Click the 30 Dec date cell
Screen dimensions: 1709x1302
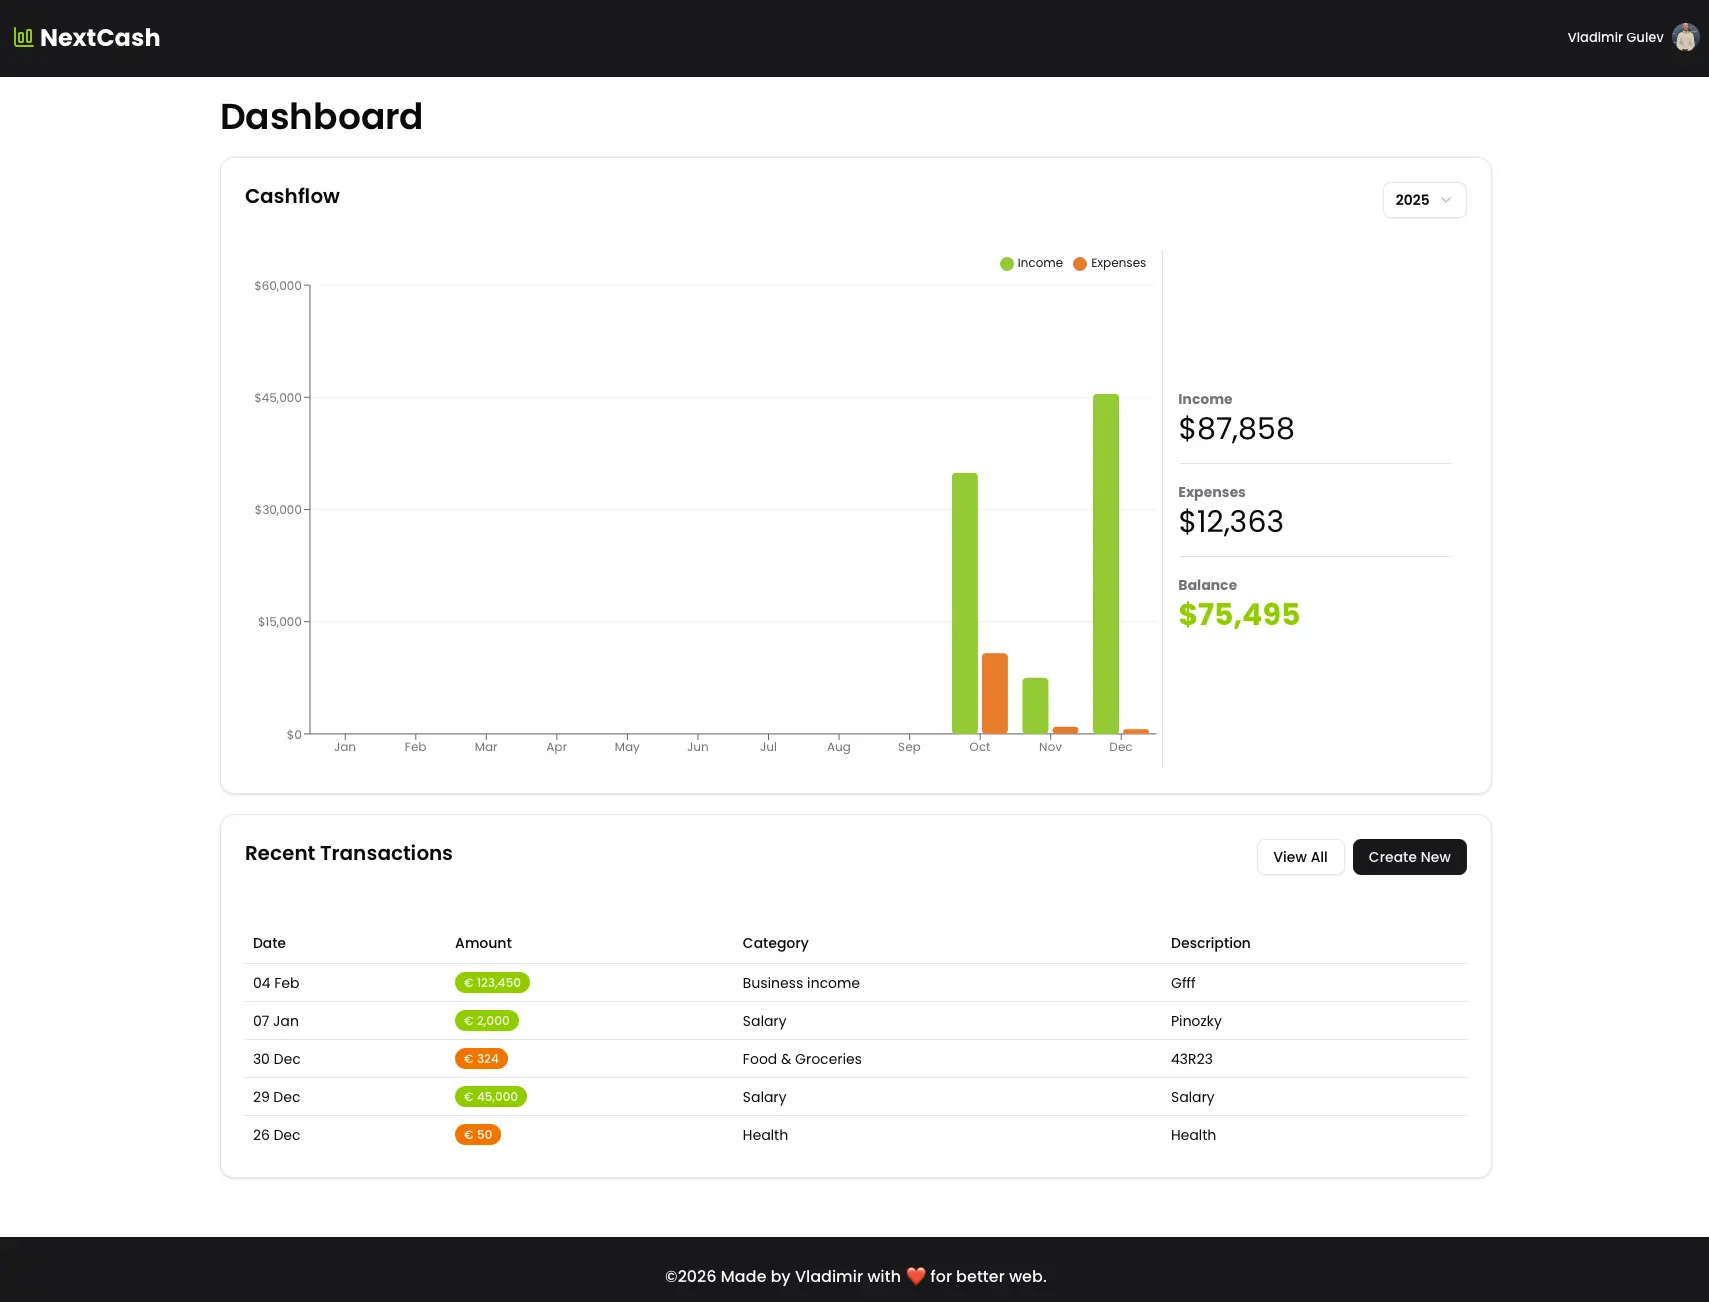pyautogui.click(x=277, y=1059)
